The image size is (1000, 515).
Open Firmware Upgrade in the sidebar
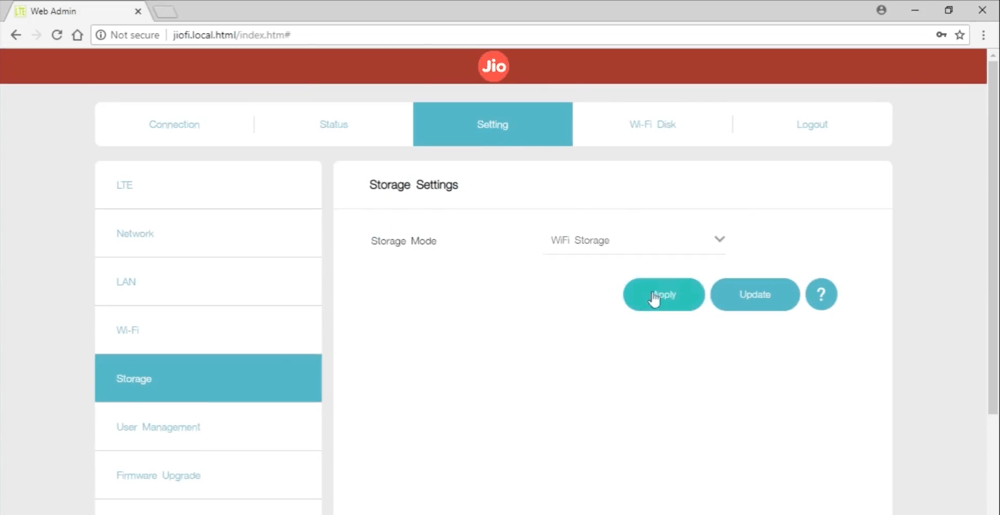[x=208, y=475]
